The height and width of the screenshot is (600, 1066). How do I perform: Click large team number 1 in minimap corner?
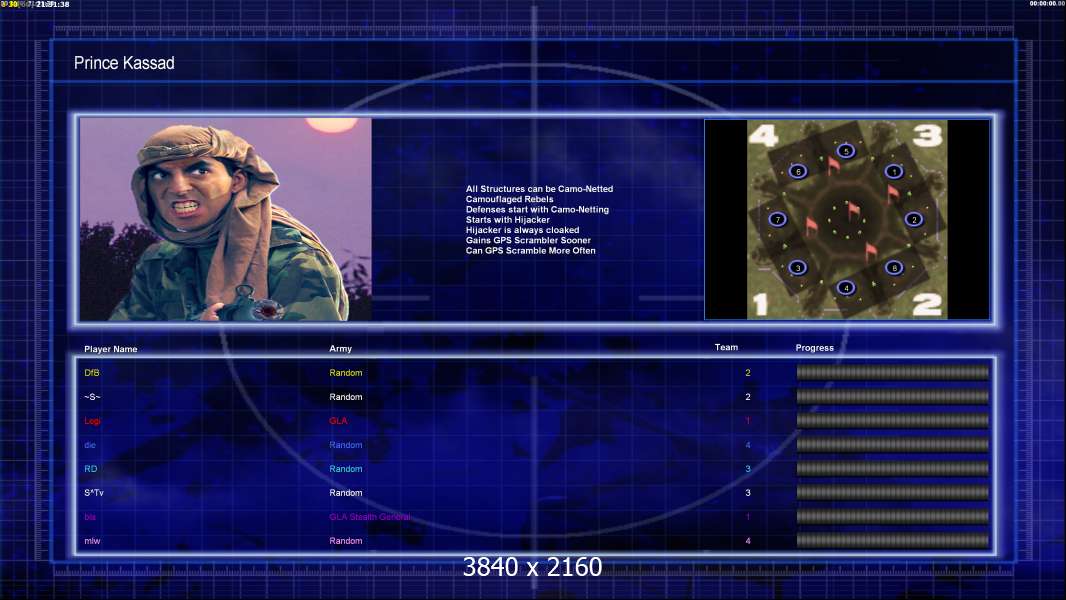tap(761, 304)
